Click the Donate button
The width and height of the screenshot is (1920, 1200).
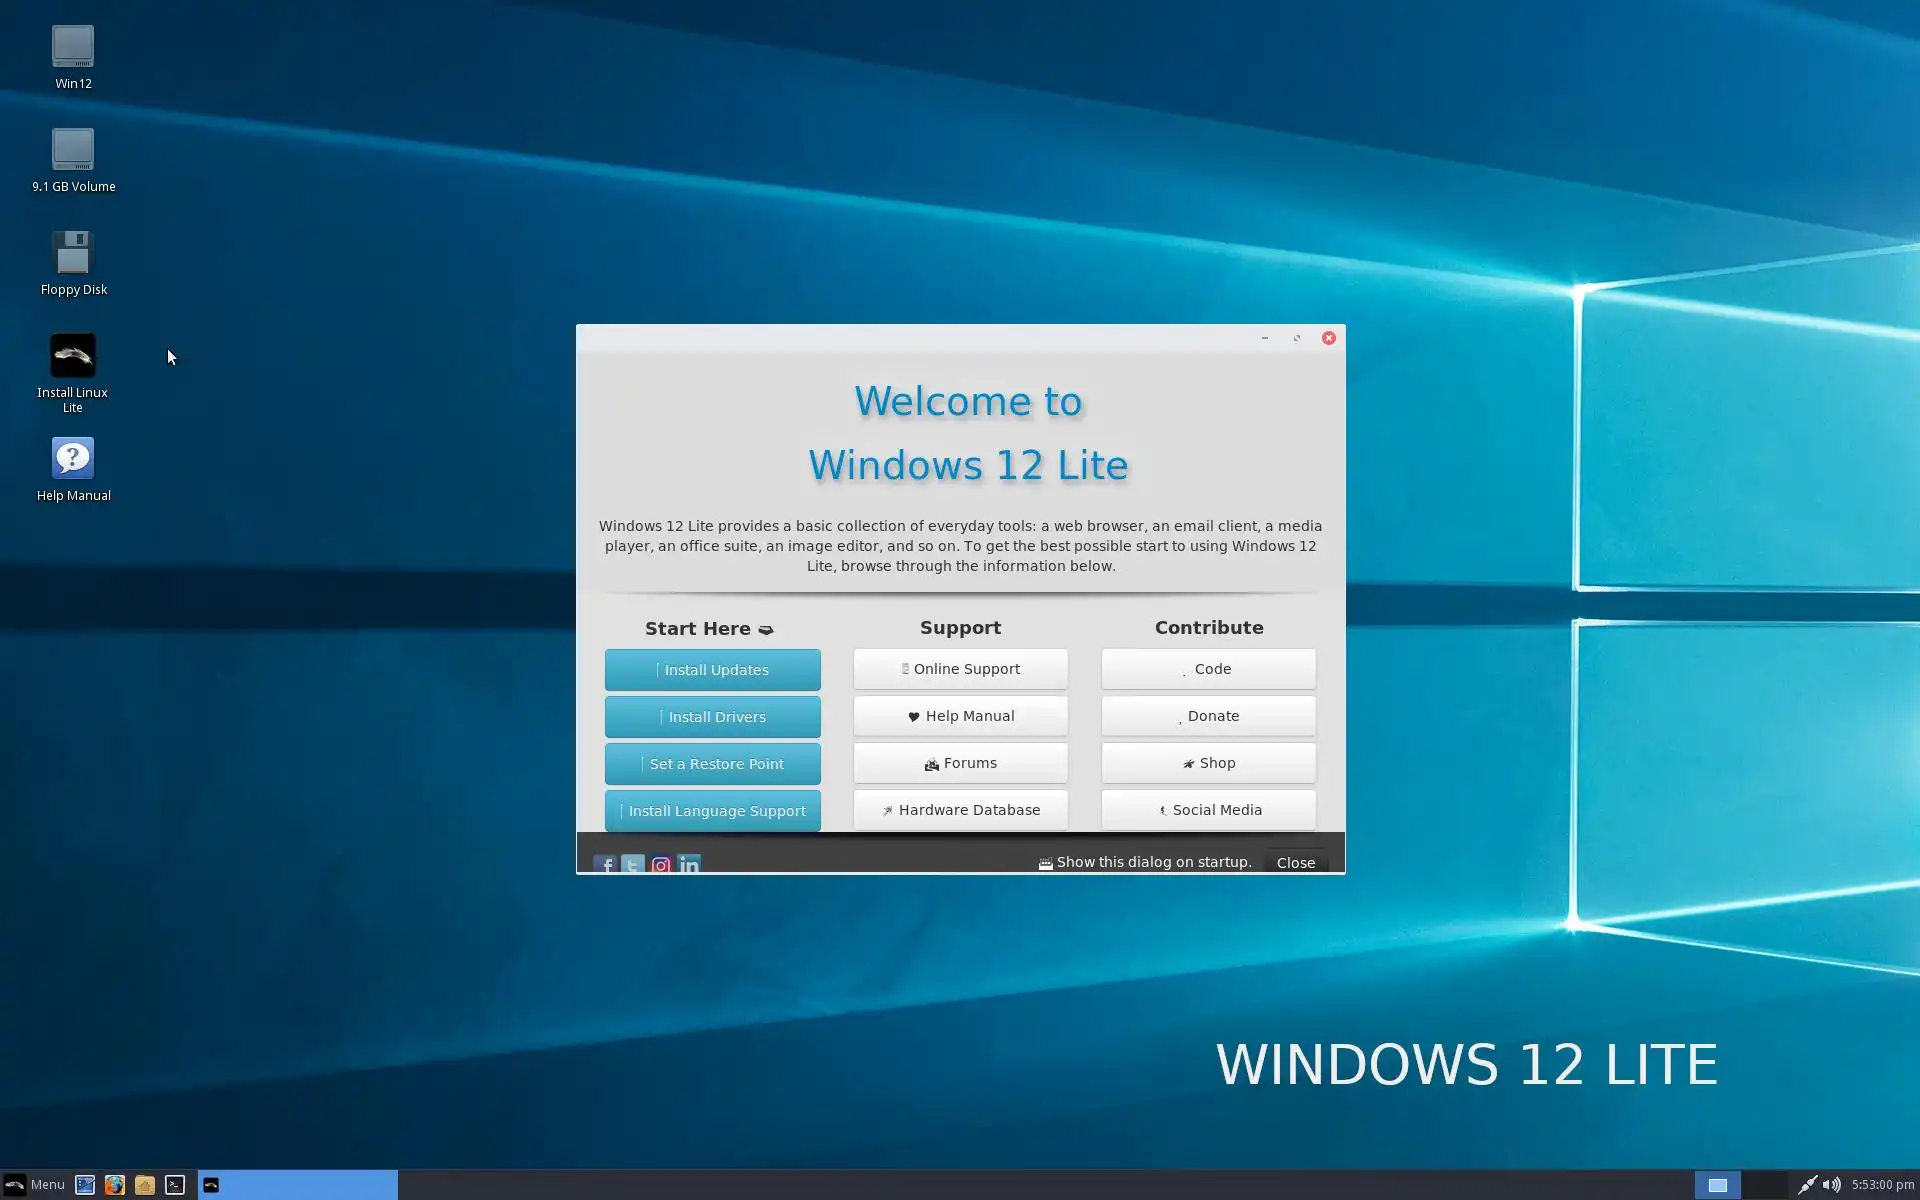(1208, 716)
